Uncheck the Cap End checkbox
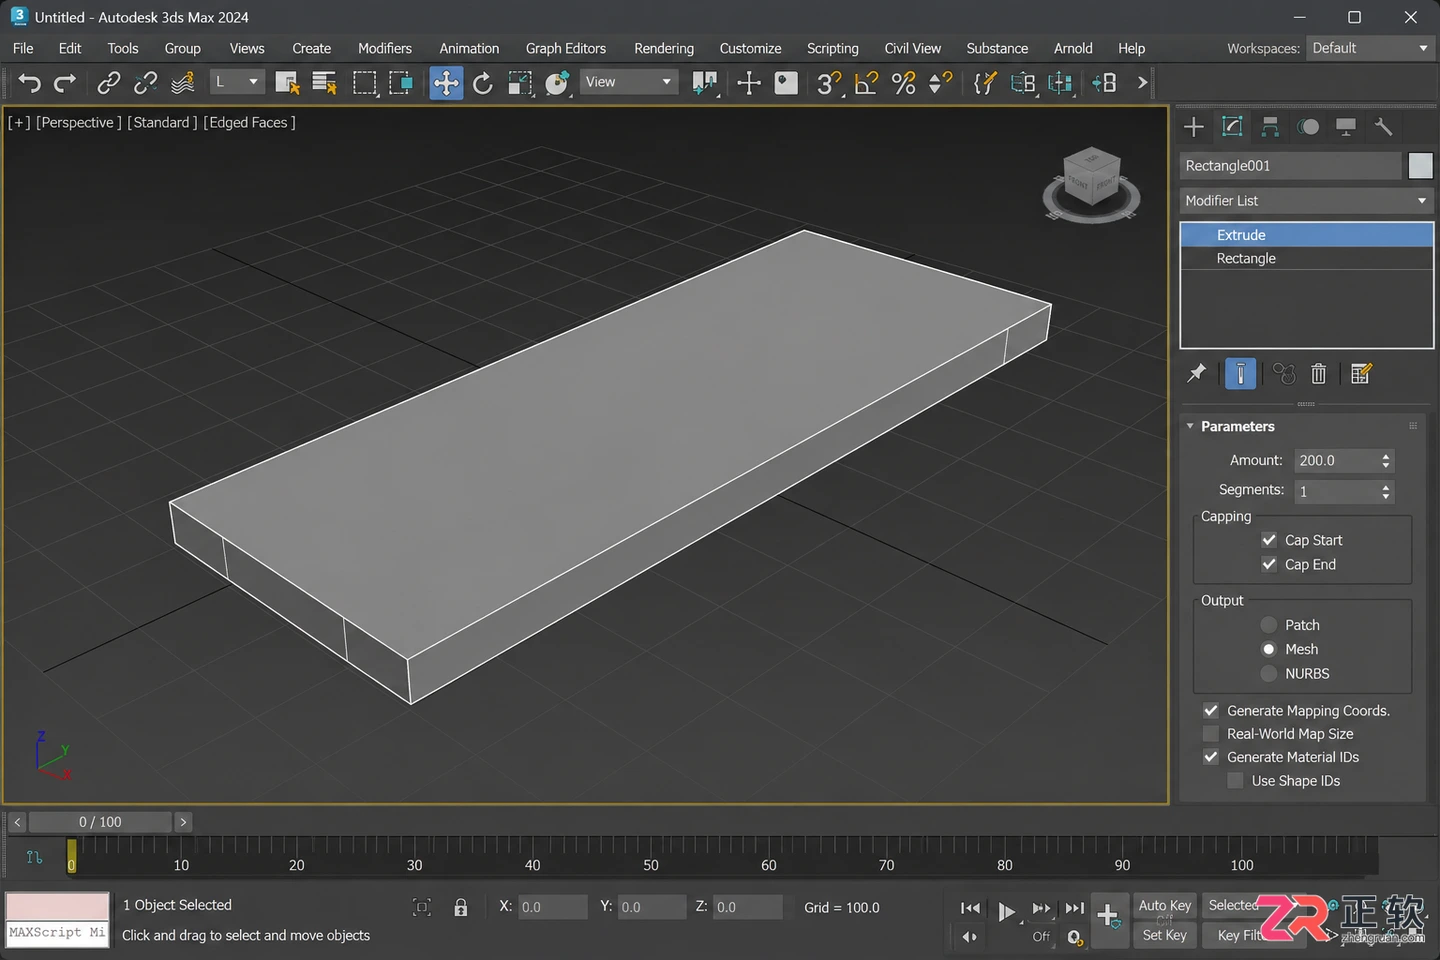The height and width of the screenshot is (960, 1440). (1269, 565)
